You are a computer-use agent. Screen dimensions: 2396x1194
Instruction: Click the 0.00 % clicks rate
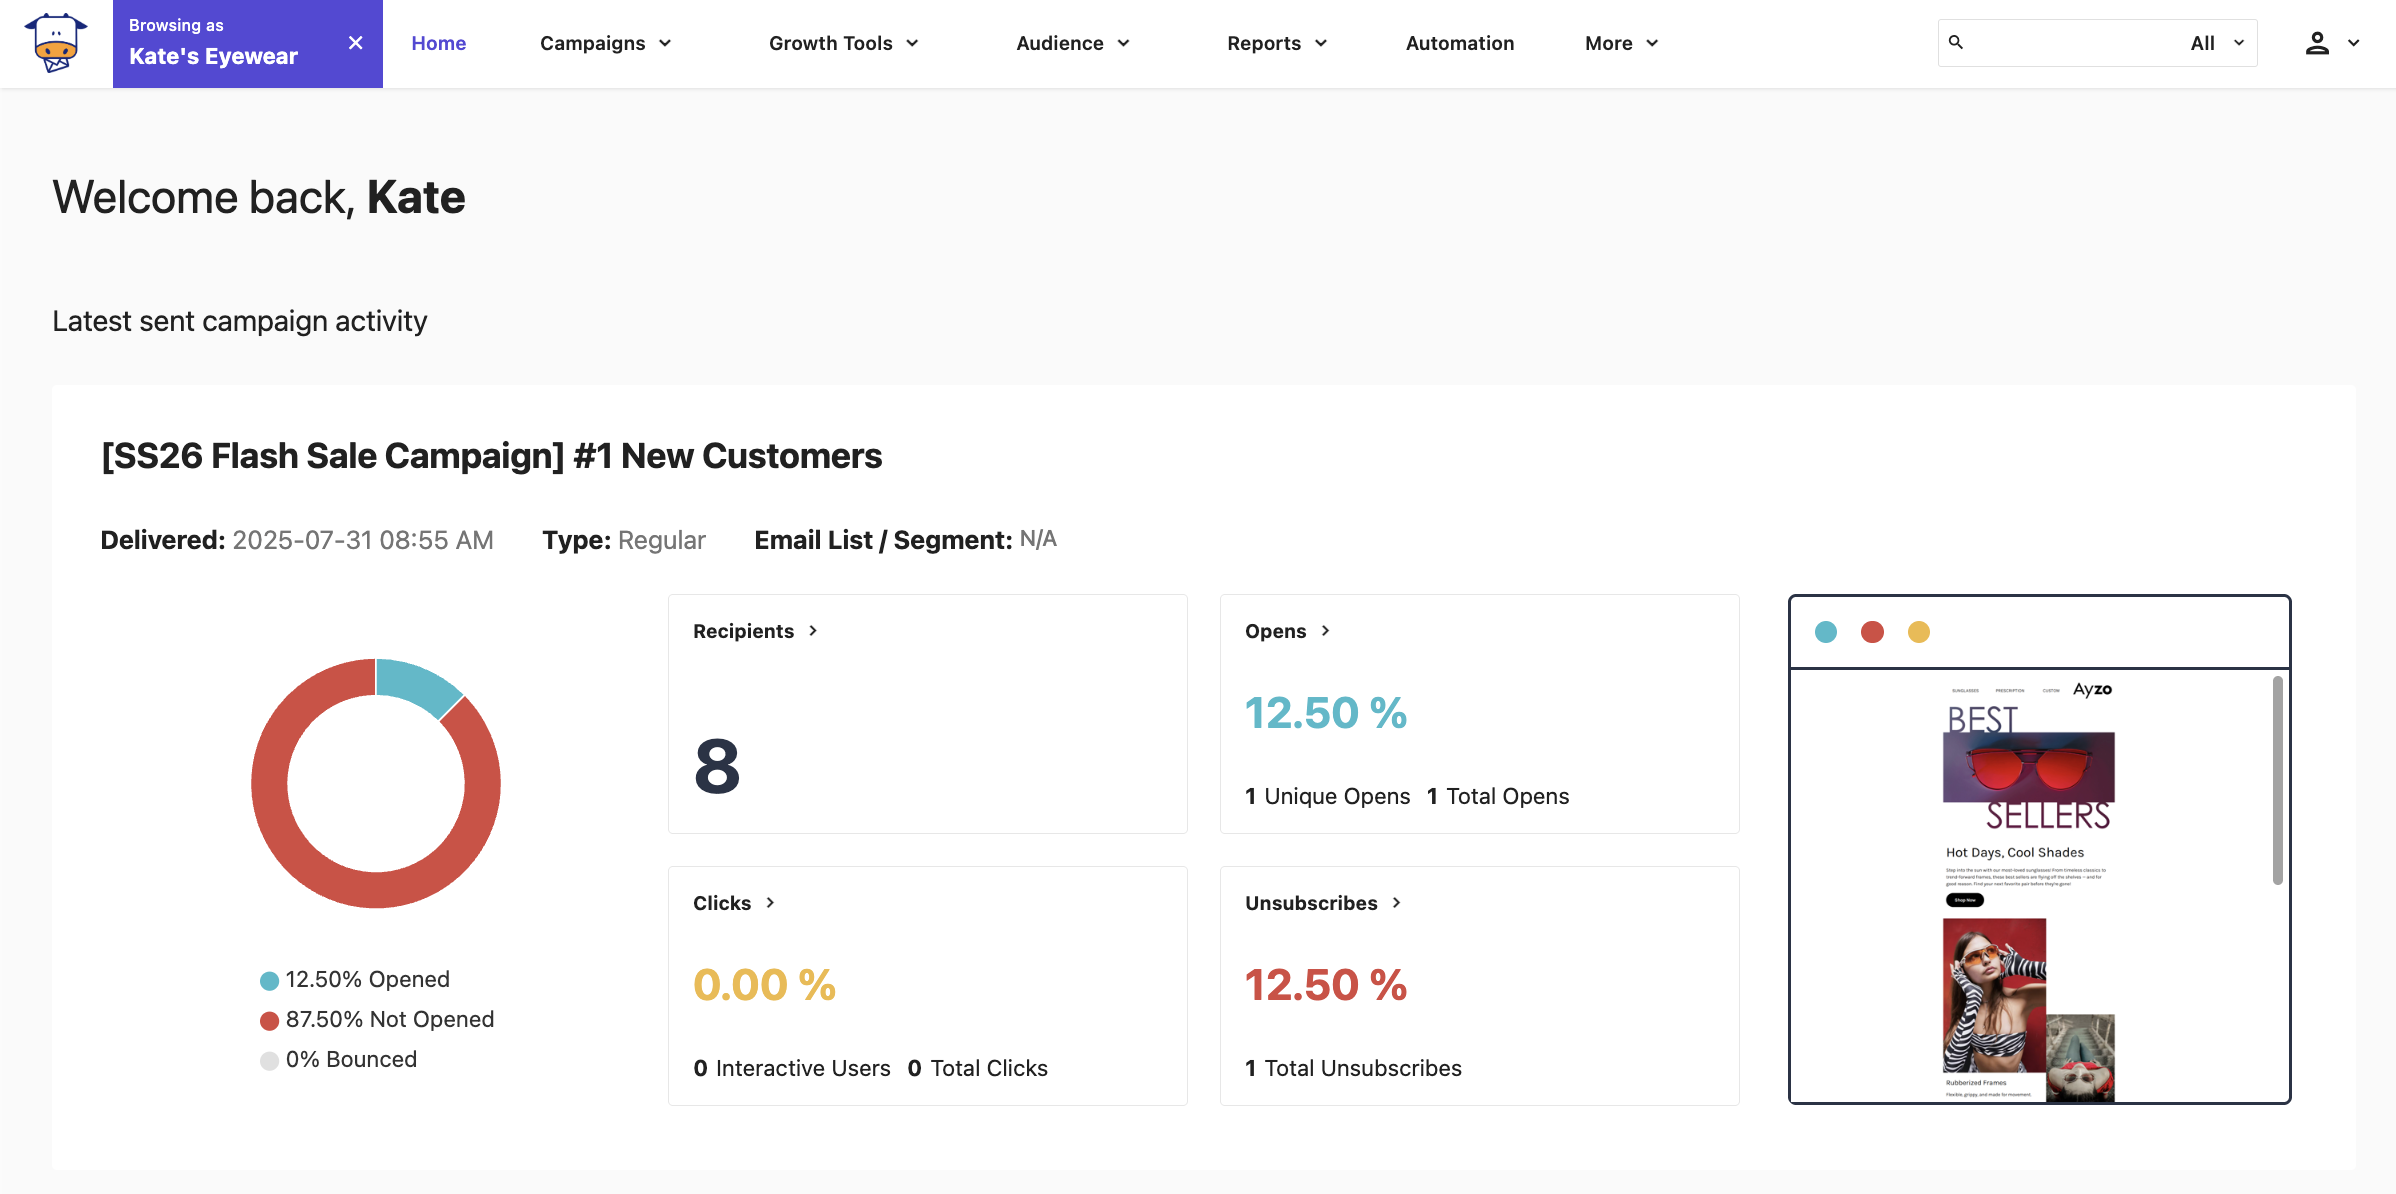point(764,985)
